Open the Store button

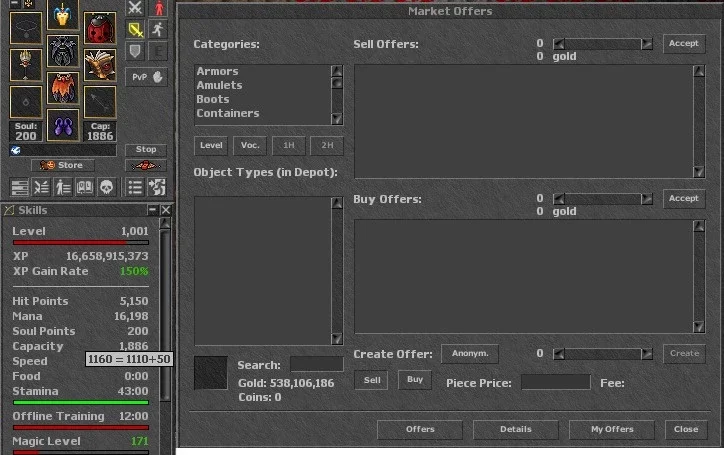coord(63,165)
